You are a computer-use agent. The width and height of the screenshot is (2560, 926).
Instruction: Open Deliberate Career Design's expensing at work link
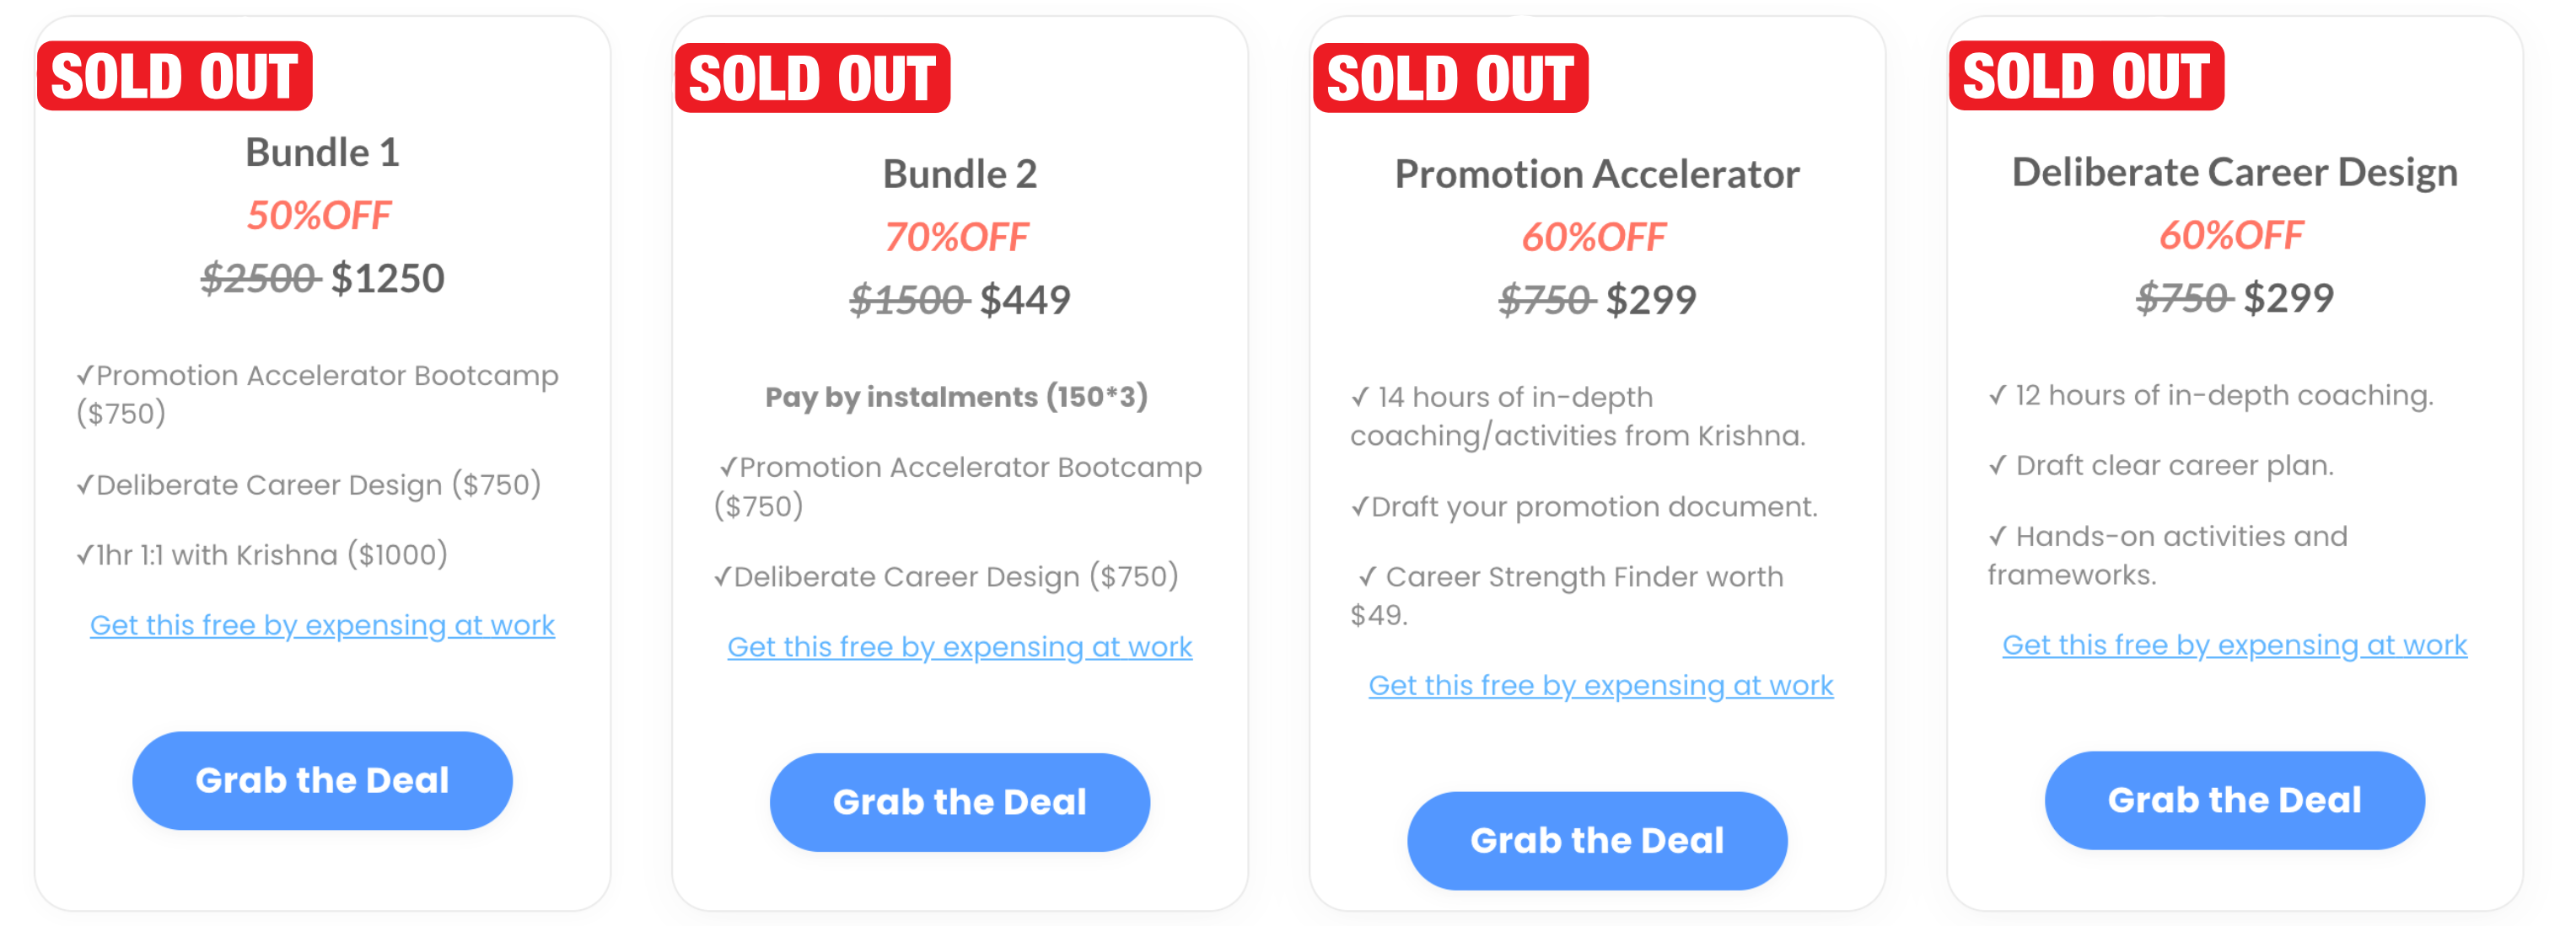[2233, 645]
